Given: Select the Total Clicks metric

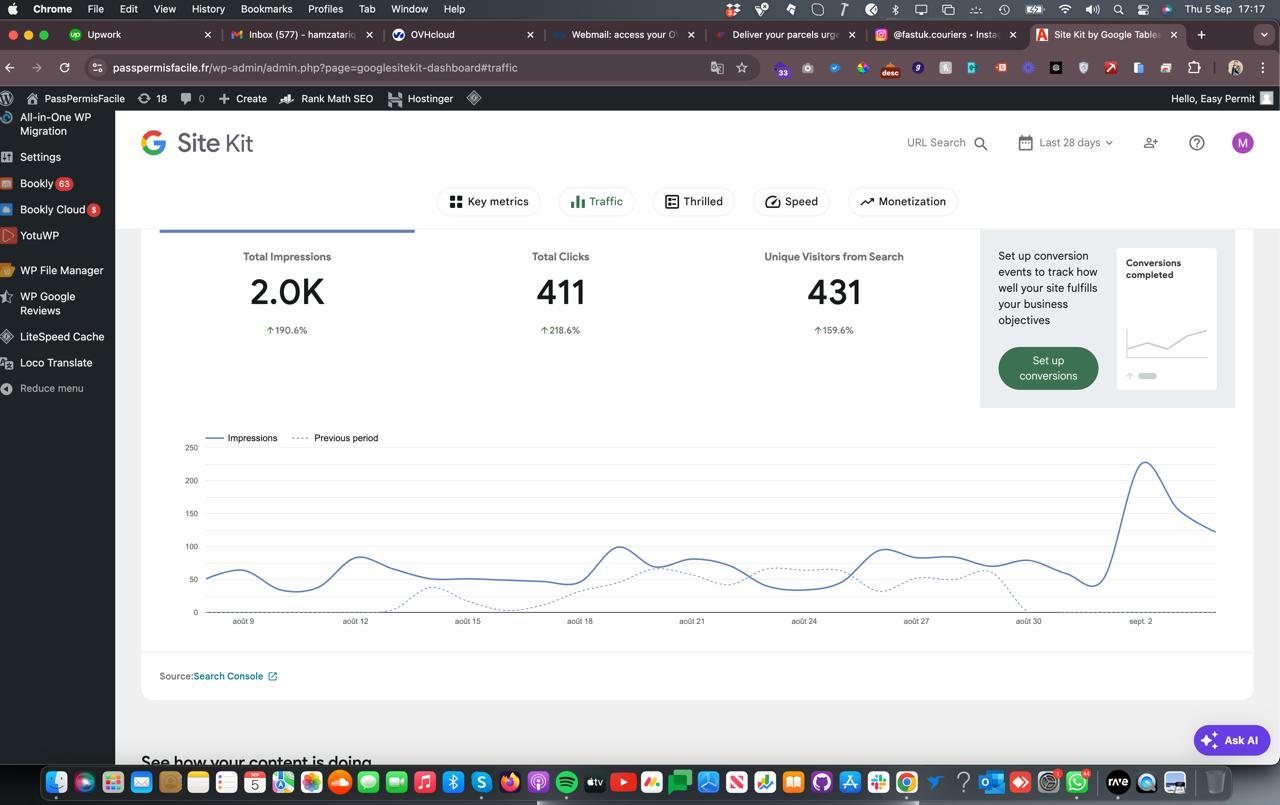Looking at the screenshot, I should point(560,292).
